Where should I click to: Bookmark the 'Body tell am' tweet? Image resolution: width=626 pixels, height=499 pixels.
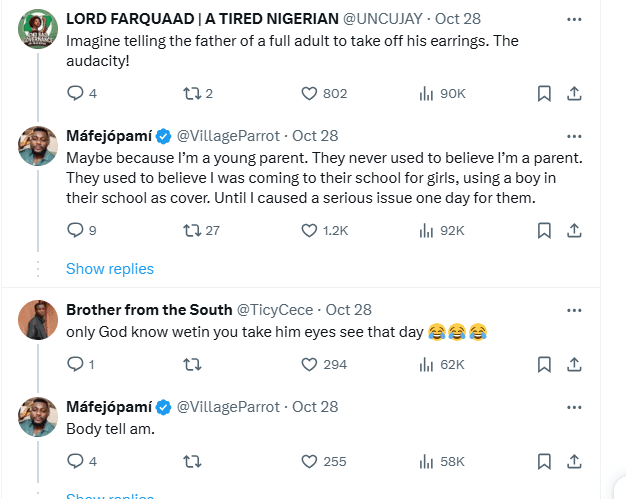coord(544,461)
